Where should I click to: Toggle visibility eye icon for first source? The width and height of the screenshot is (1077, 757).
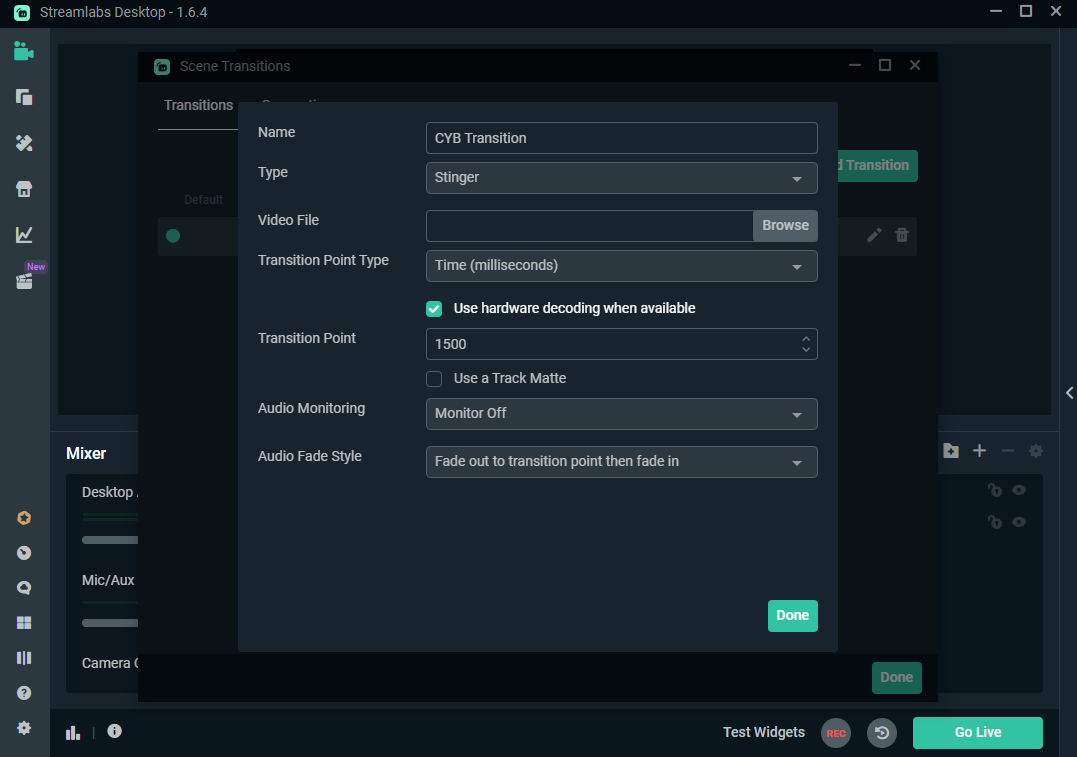tap(1019, 490)
